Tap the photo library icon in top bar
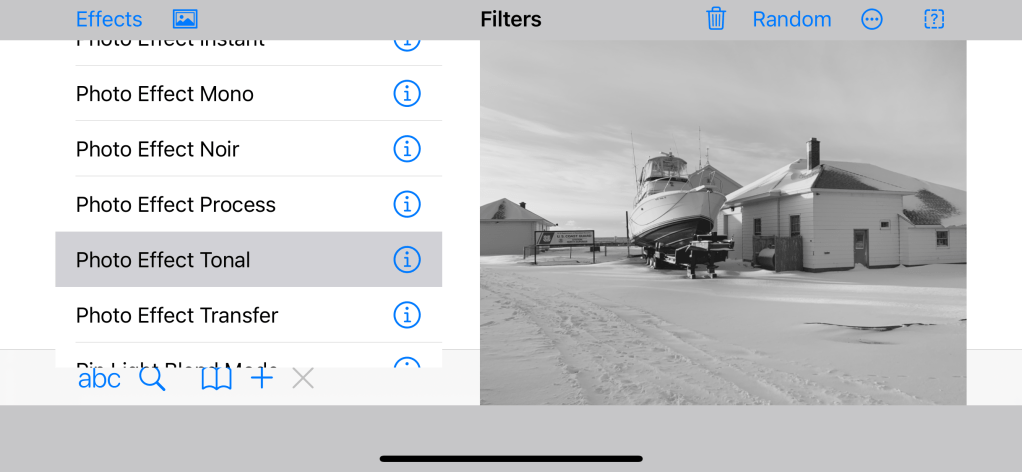The width and height of the screenshot is (1022, 472). coord(185,19)
